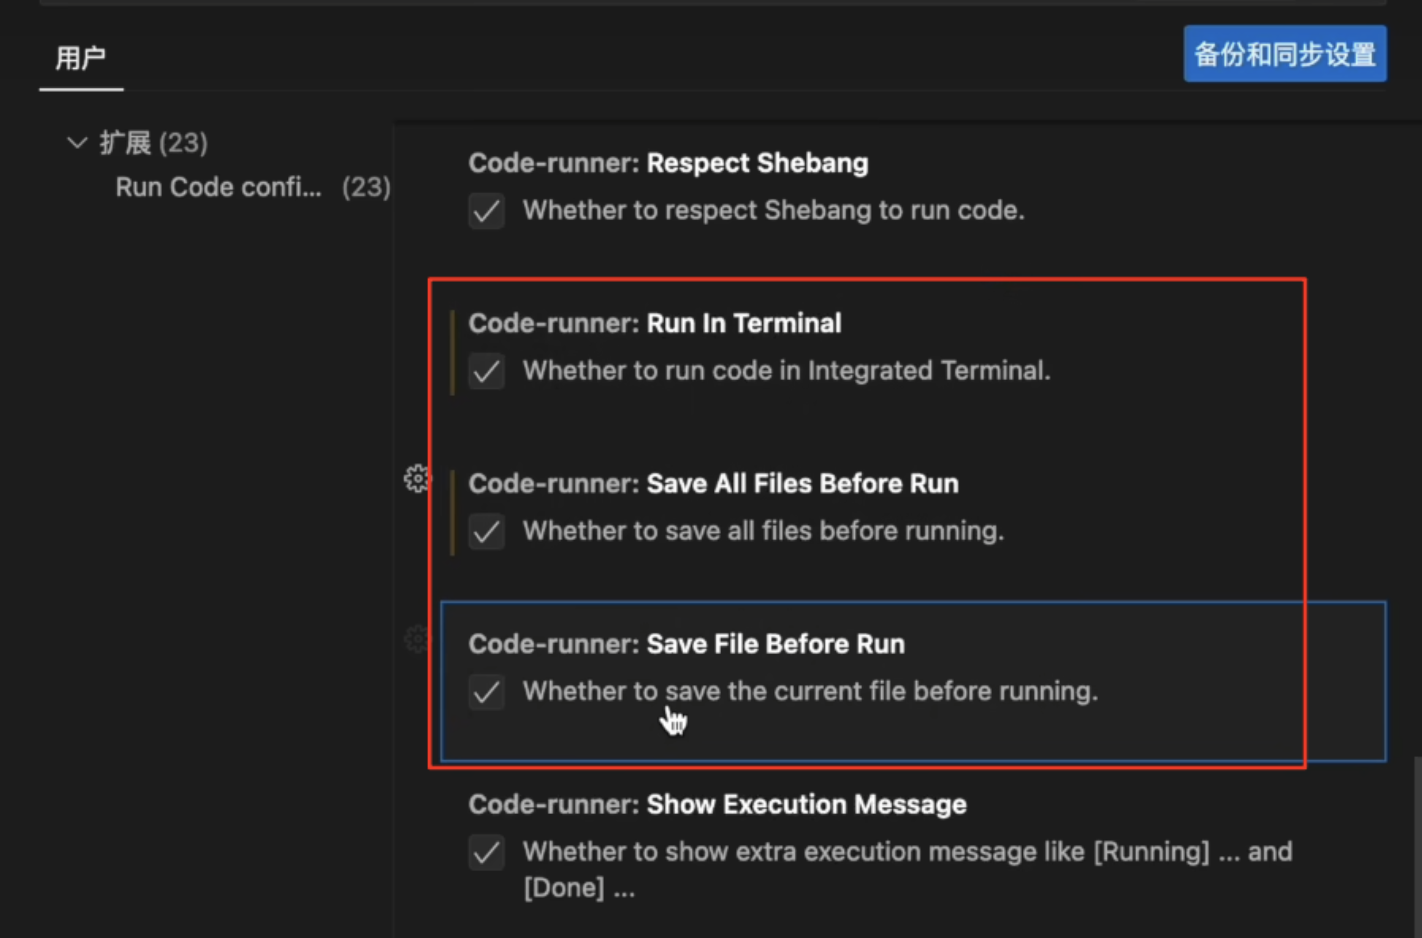Click 'Whether to run code in Integrated Terminal.' text
Screen dimensions: 1422x938
pos(787,370)
